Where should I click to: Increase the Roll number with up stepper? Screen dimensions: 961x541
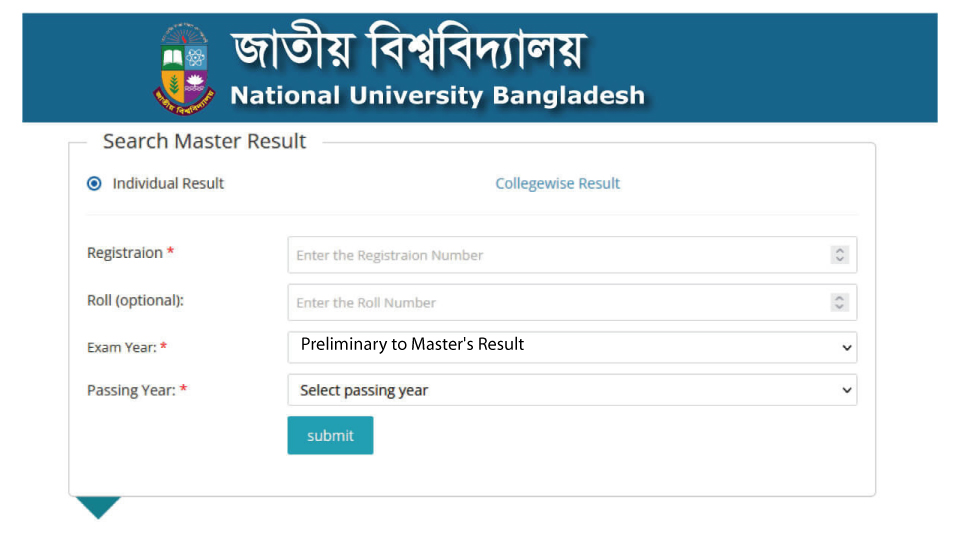[x=840, y=298]
